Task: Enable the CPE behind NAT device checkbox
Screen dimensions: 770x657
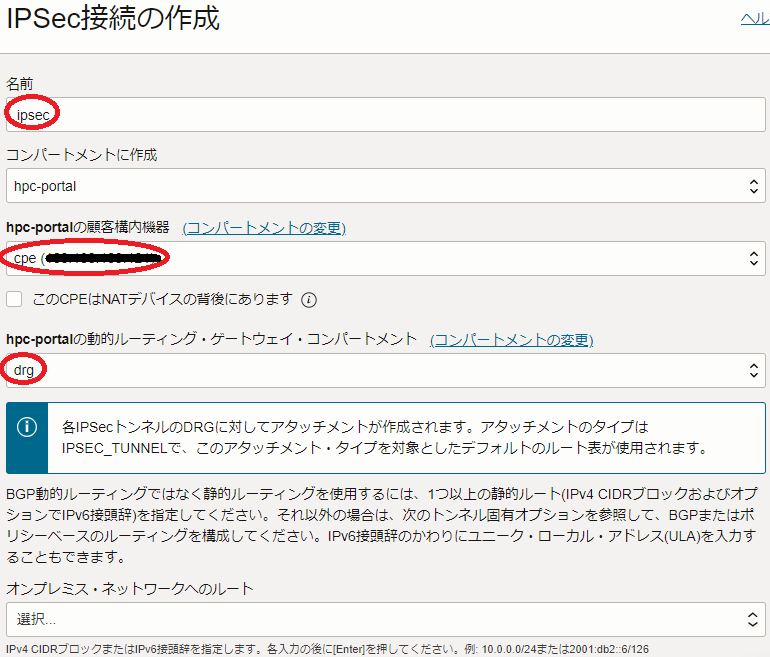Action: (x=14, y=299)
